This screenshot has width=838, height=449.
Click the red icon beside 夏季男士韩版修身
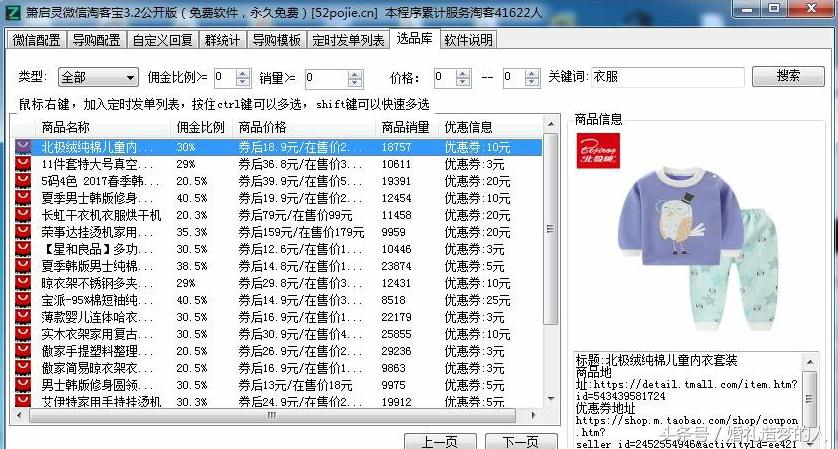23,198
